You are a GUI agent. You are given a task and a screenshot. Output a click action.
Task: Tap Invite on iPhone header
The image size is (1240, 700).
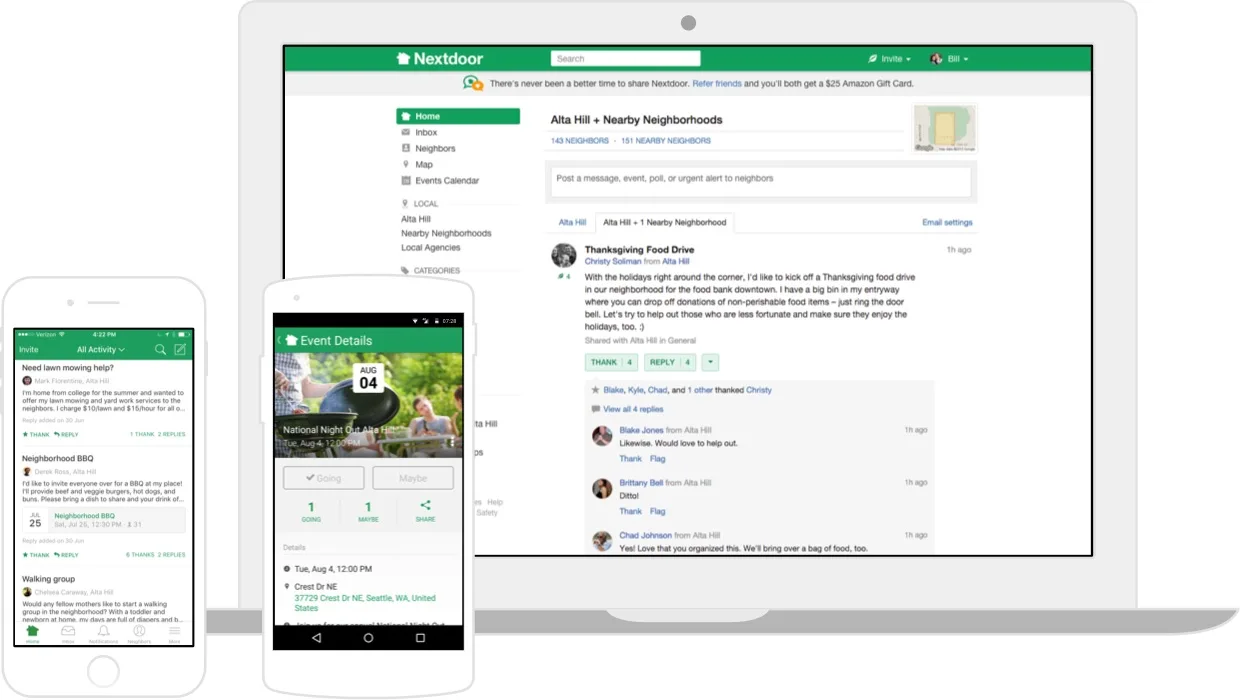pyautogui.click(x=28, y=350)
